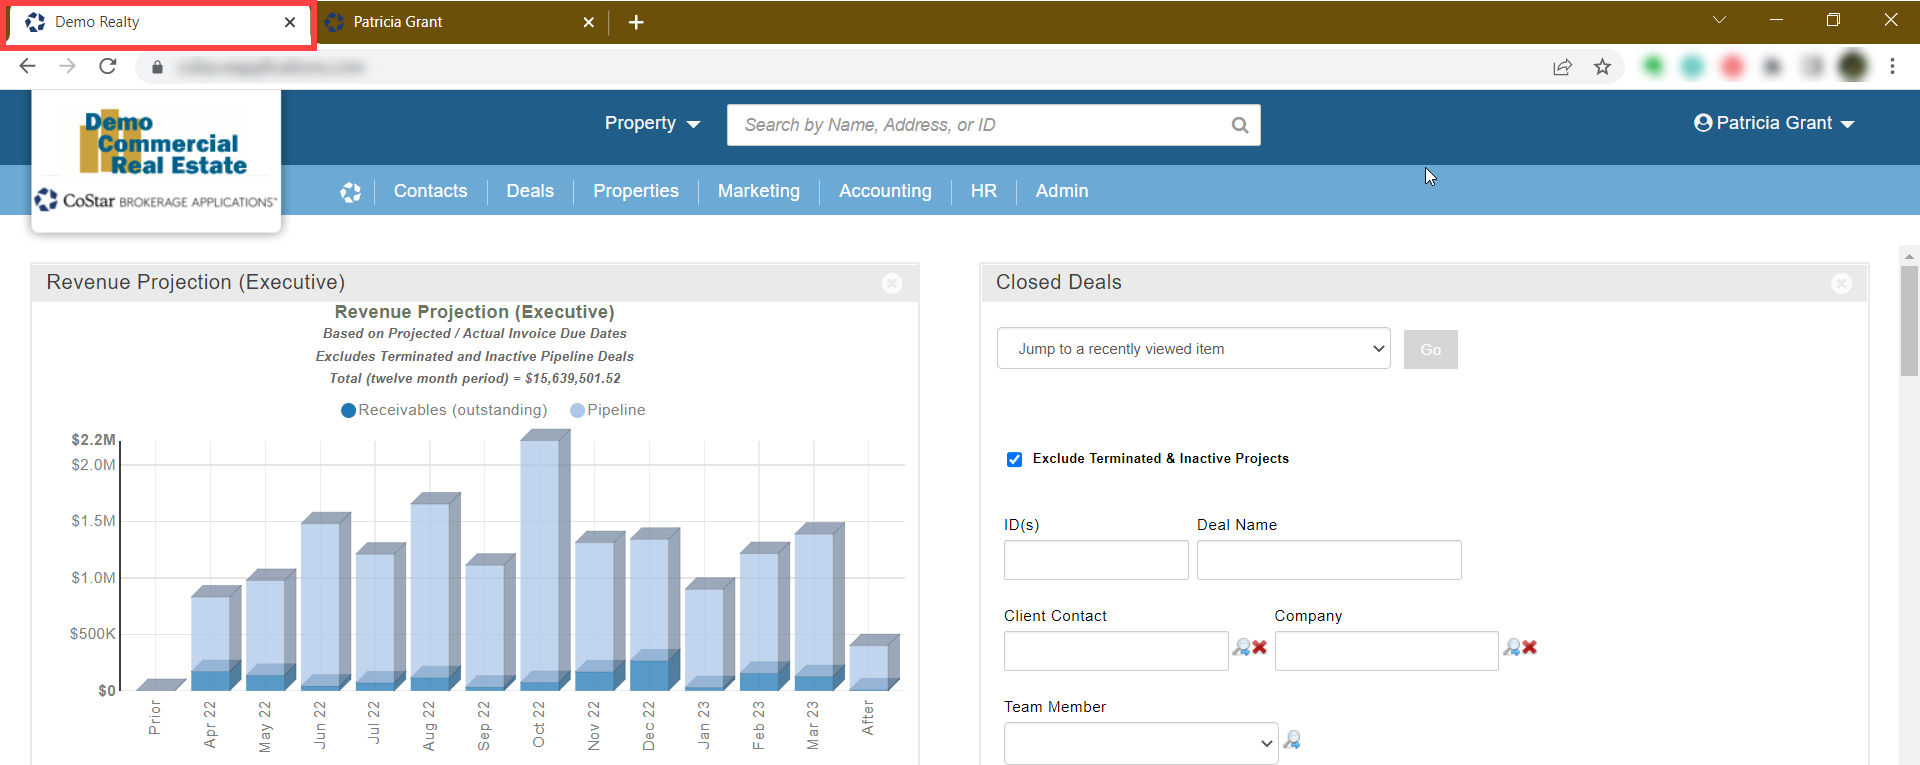Open the Deals menu
1920x765 pixels.
coord(529,191)
